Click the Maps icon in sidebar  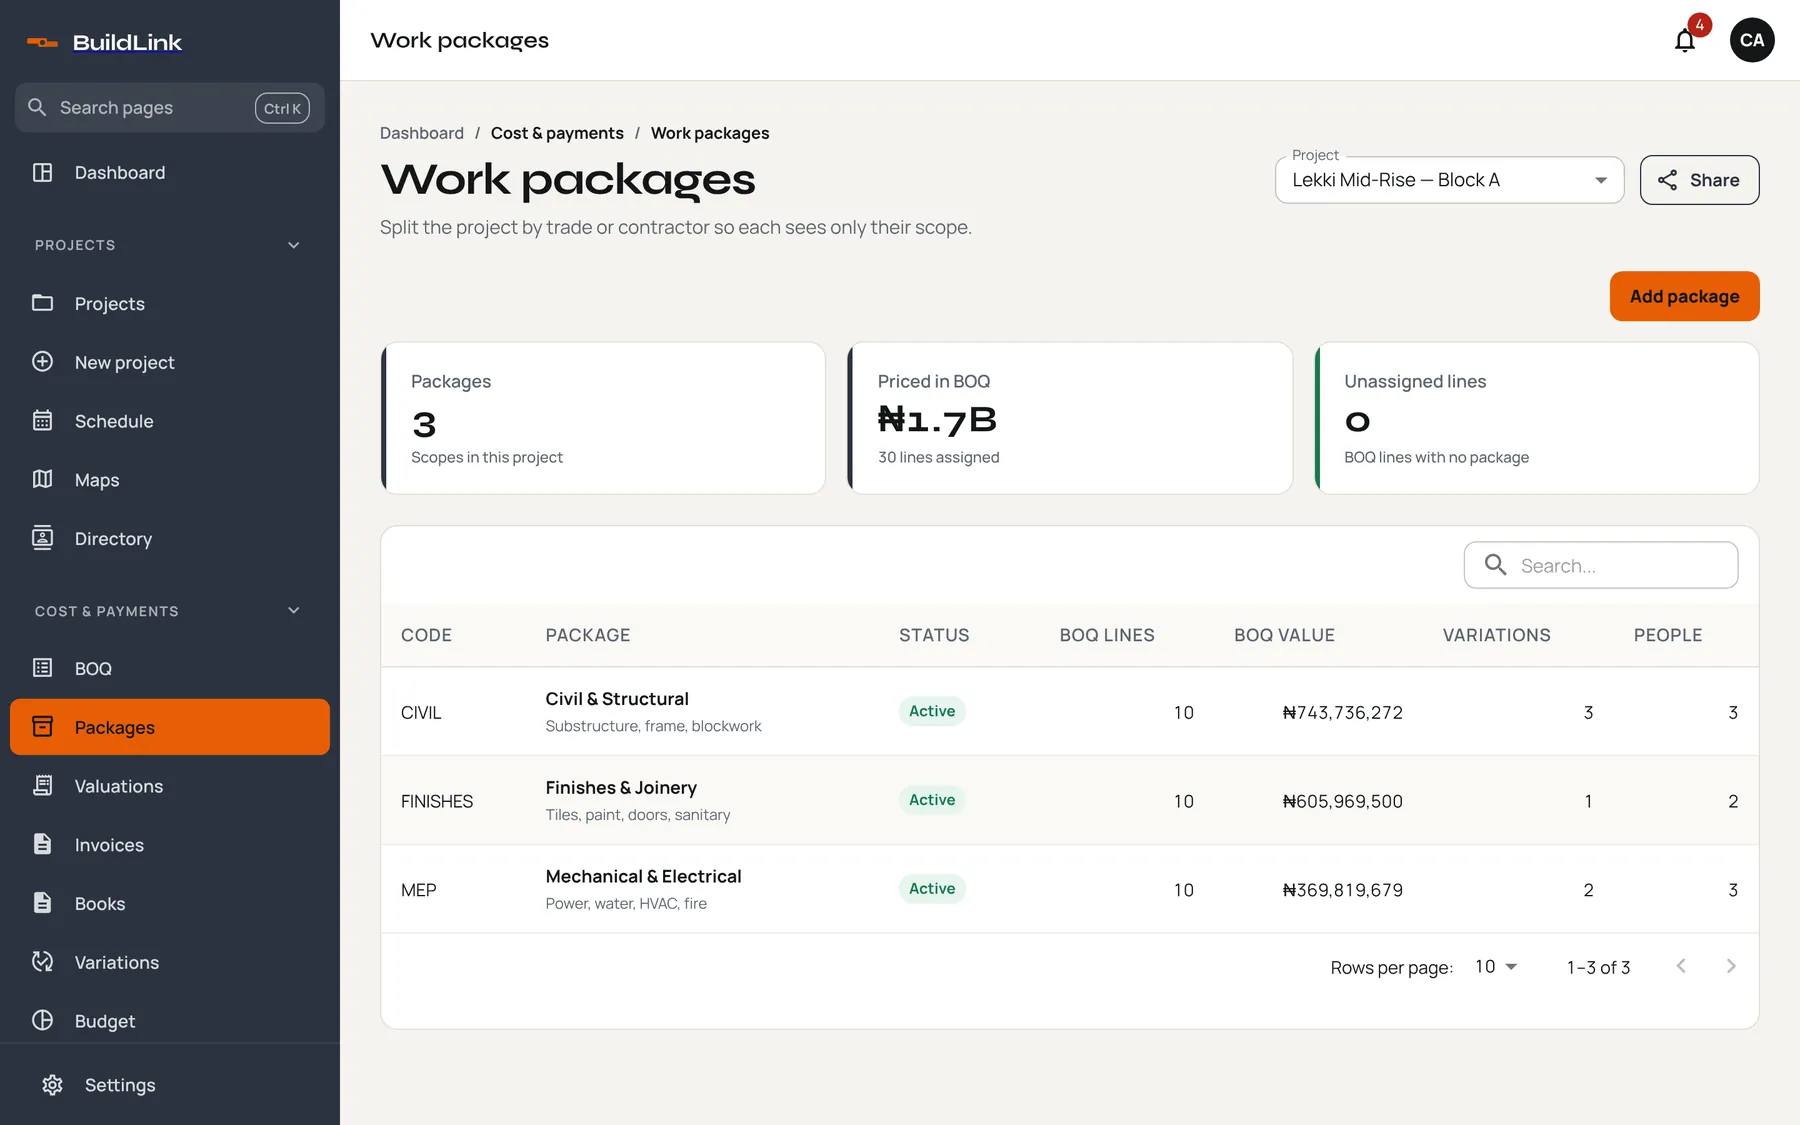(42, 480)
